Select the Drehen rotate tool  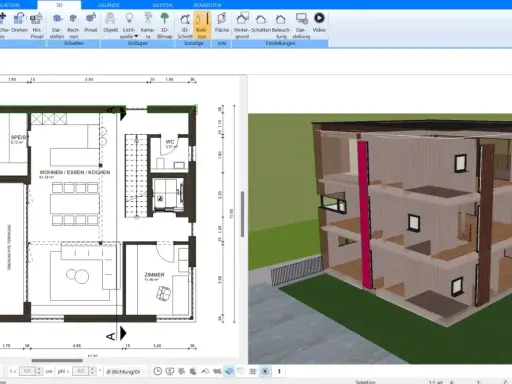tap(19, 23)
